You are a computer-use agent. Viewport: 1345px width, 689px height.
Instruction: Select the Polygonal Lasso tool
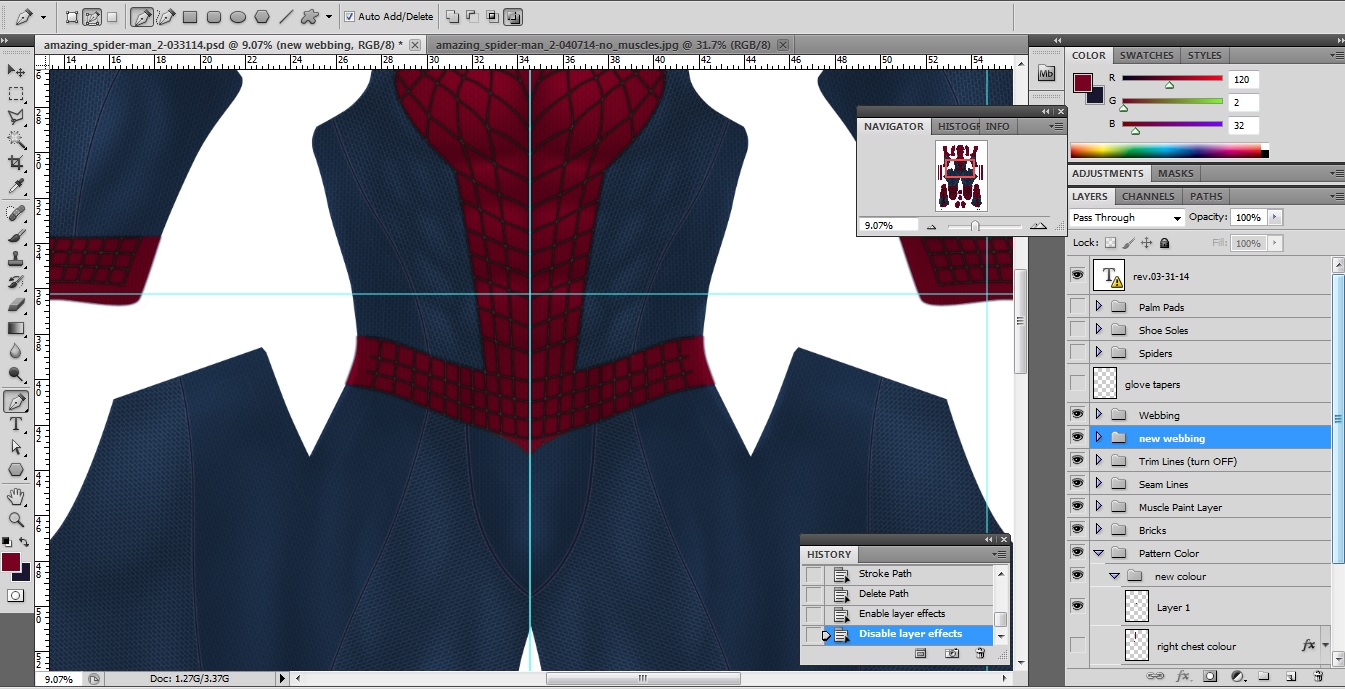point(16,117)
